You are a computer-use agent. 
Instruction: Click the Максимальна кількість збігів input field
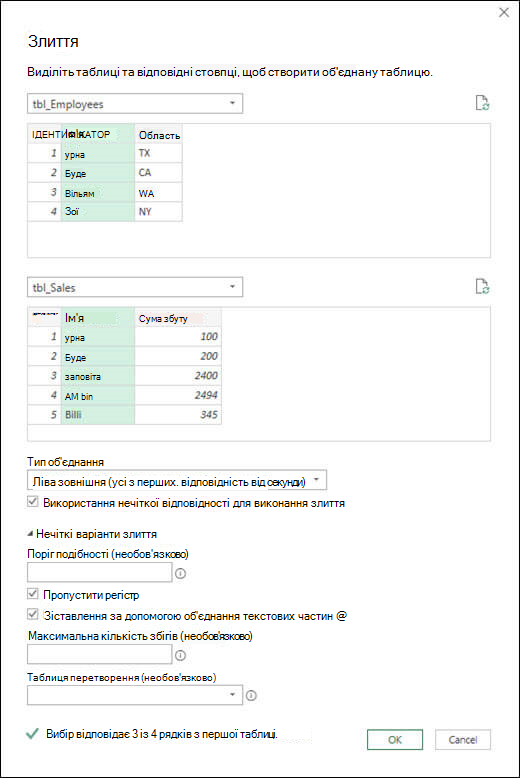[100, 654]
